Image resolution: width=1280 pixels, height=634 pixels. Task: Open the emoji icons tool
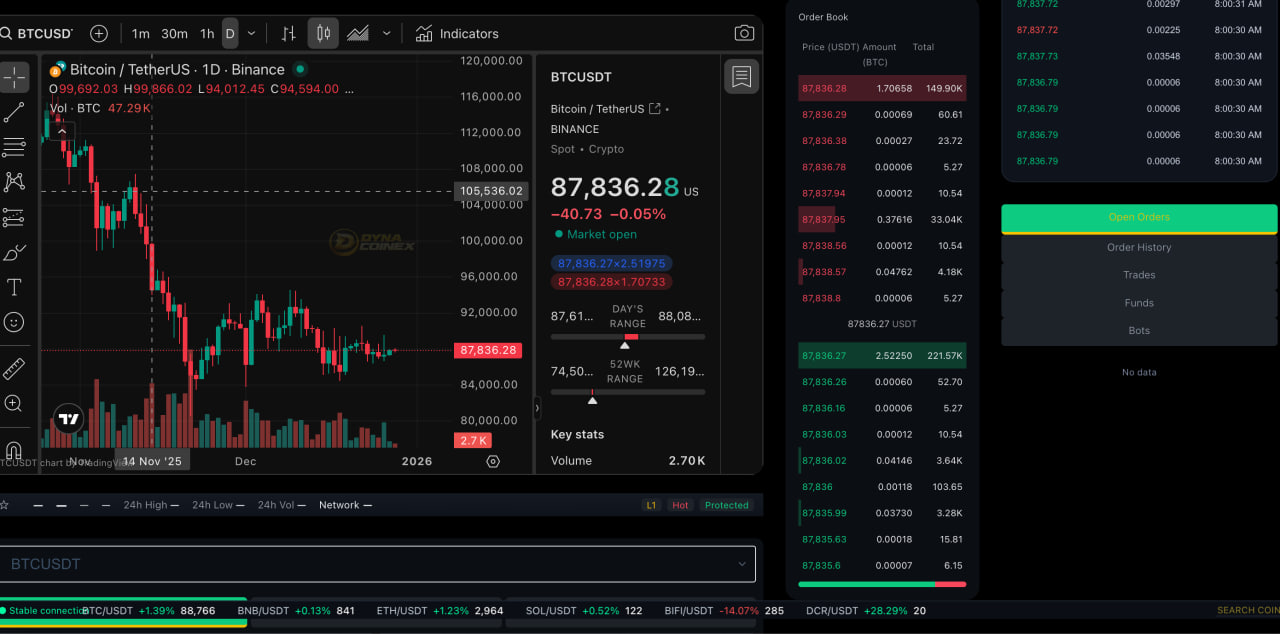[x=14, y=322]
